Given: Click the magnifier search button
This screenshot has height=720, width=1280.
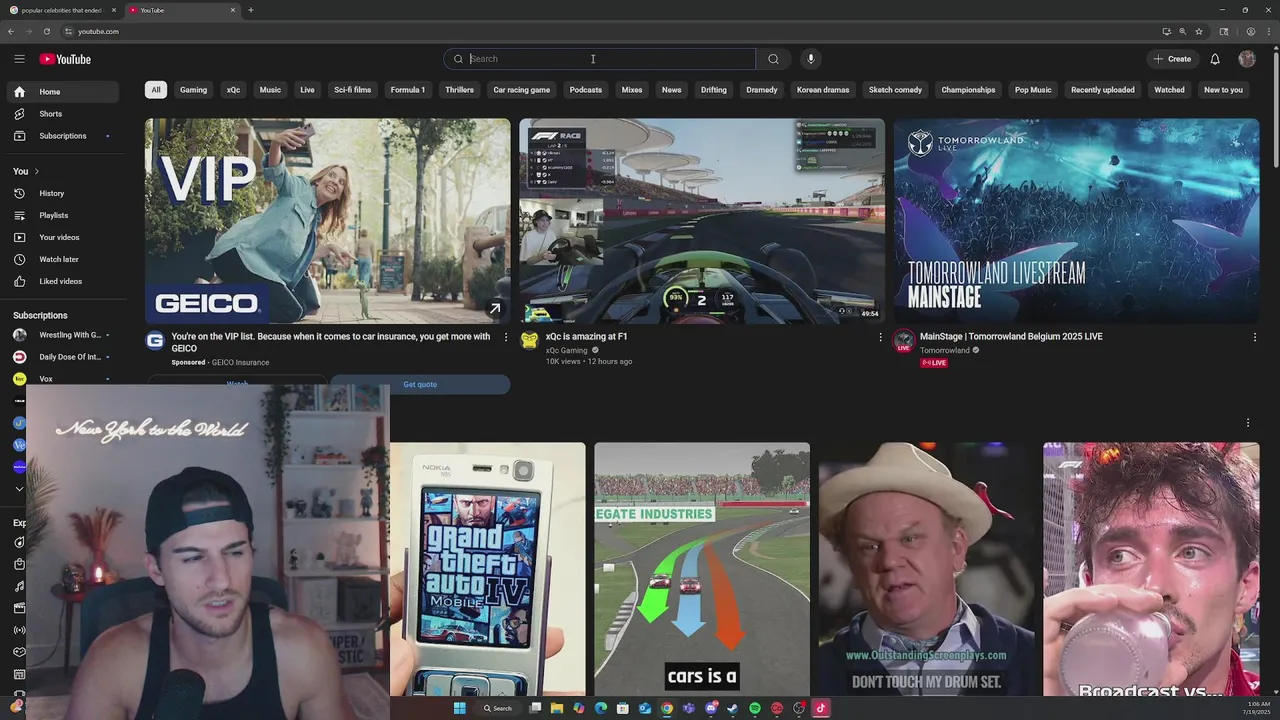Looking at the screenshot, I should 773,59.
